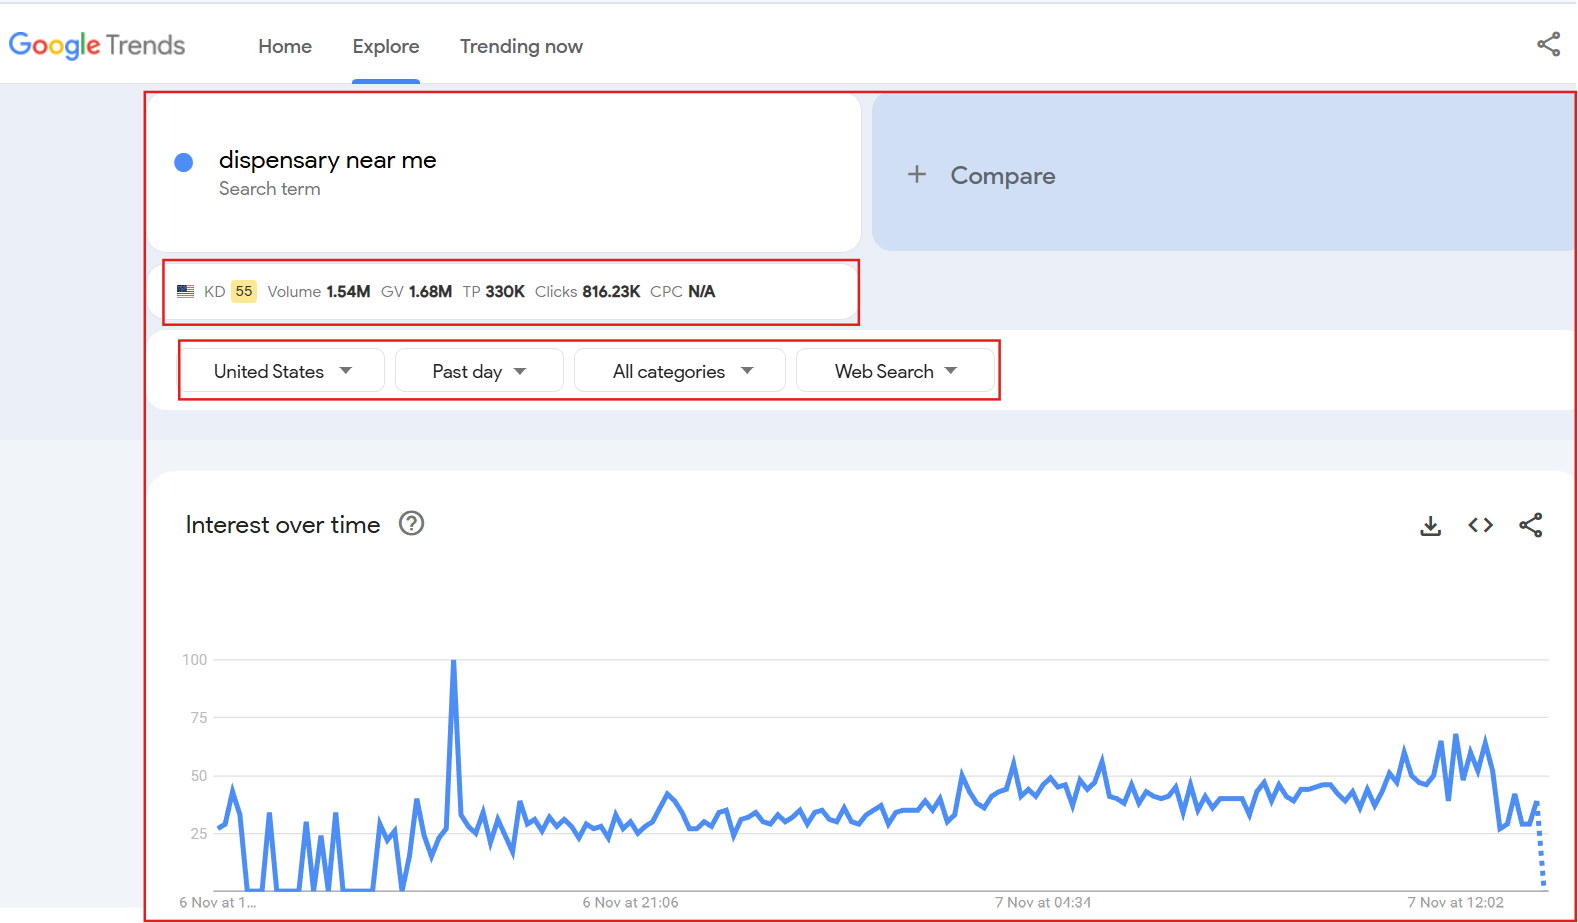1578x923 pixels.
Task: Click the CPC N/A metric
Action: (x=683, y=291)
